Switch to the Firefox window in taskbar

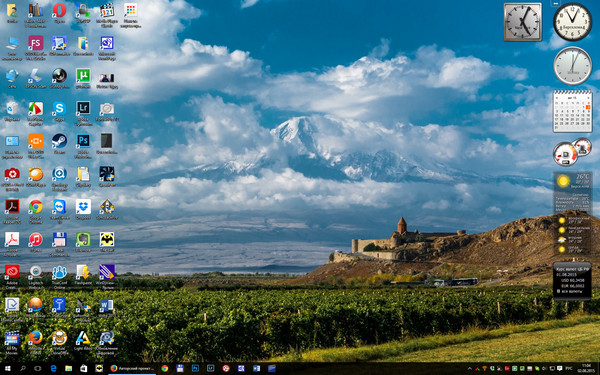[x=132, y=368]
